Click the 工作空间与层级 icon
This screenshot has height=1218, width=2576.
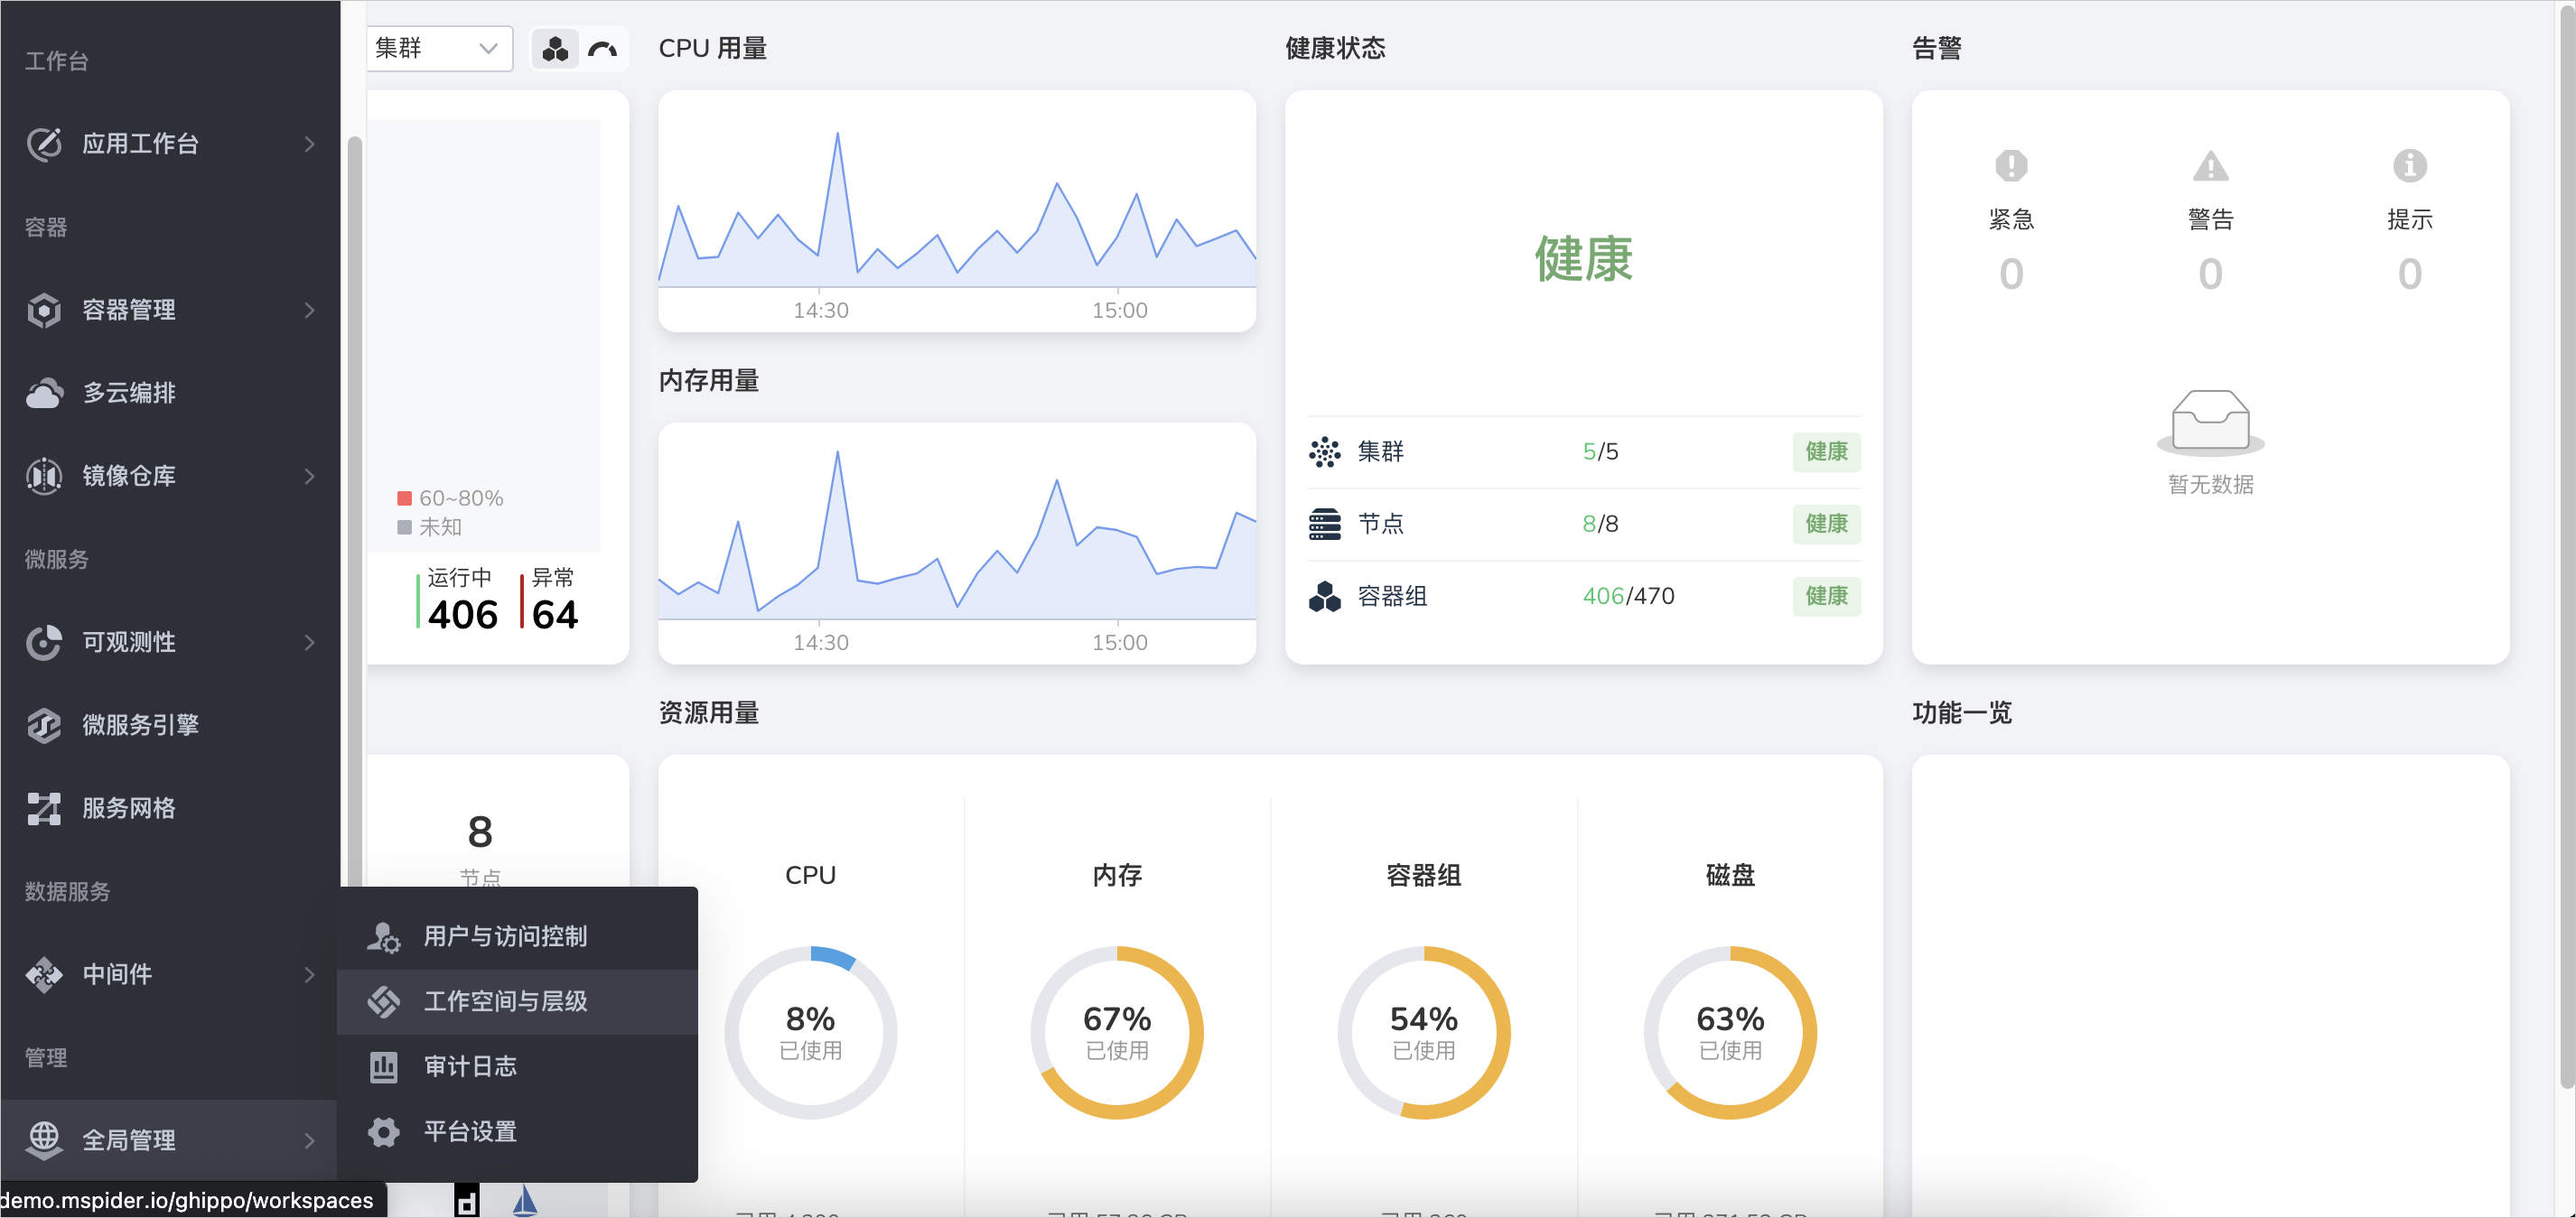point(383,1001)
